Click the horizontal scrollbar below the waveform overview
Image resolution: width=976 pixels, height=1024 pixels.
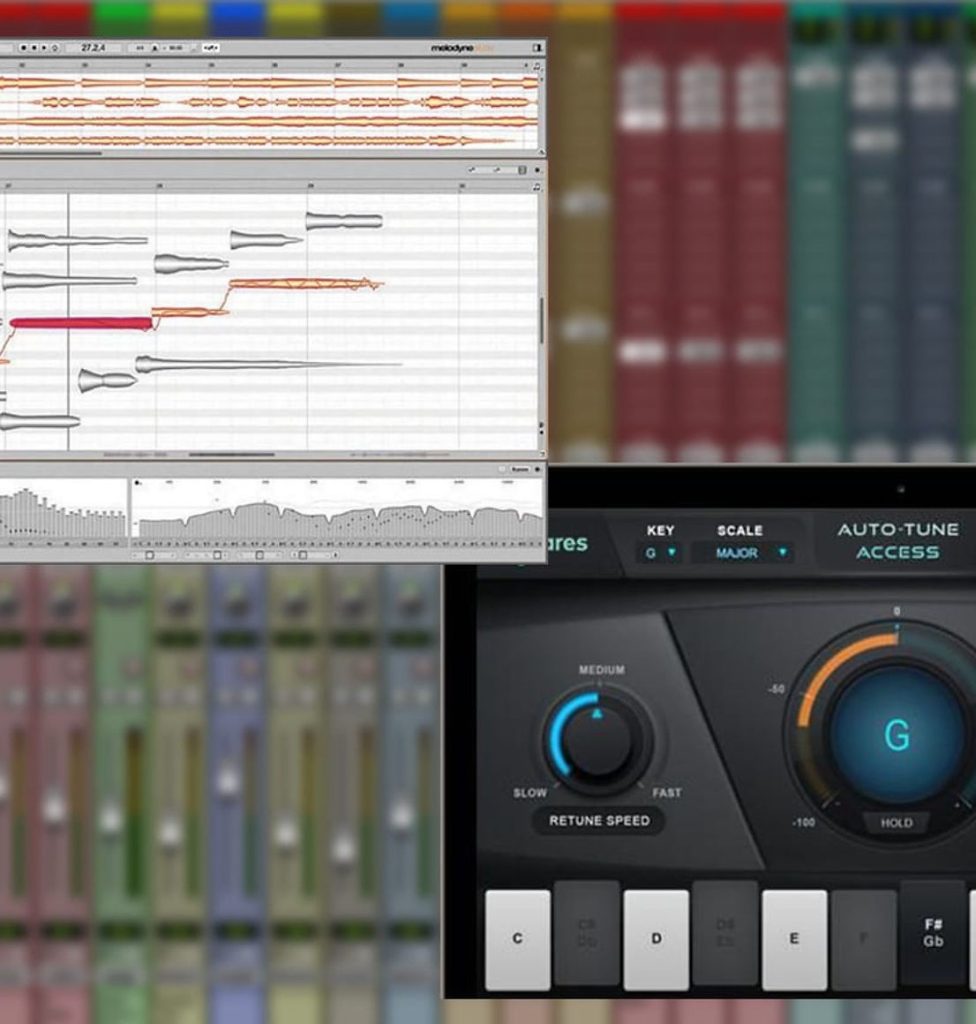pyautogui.click(x=50, y=153)
